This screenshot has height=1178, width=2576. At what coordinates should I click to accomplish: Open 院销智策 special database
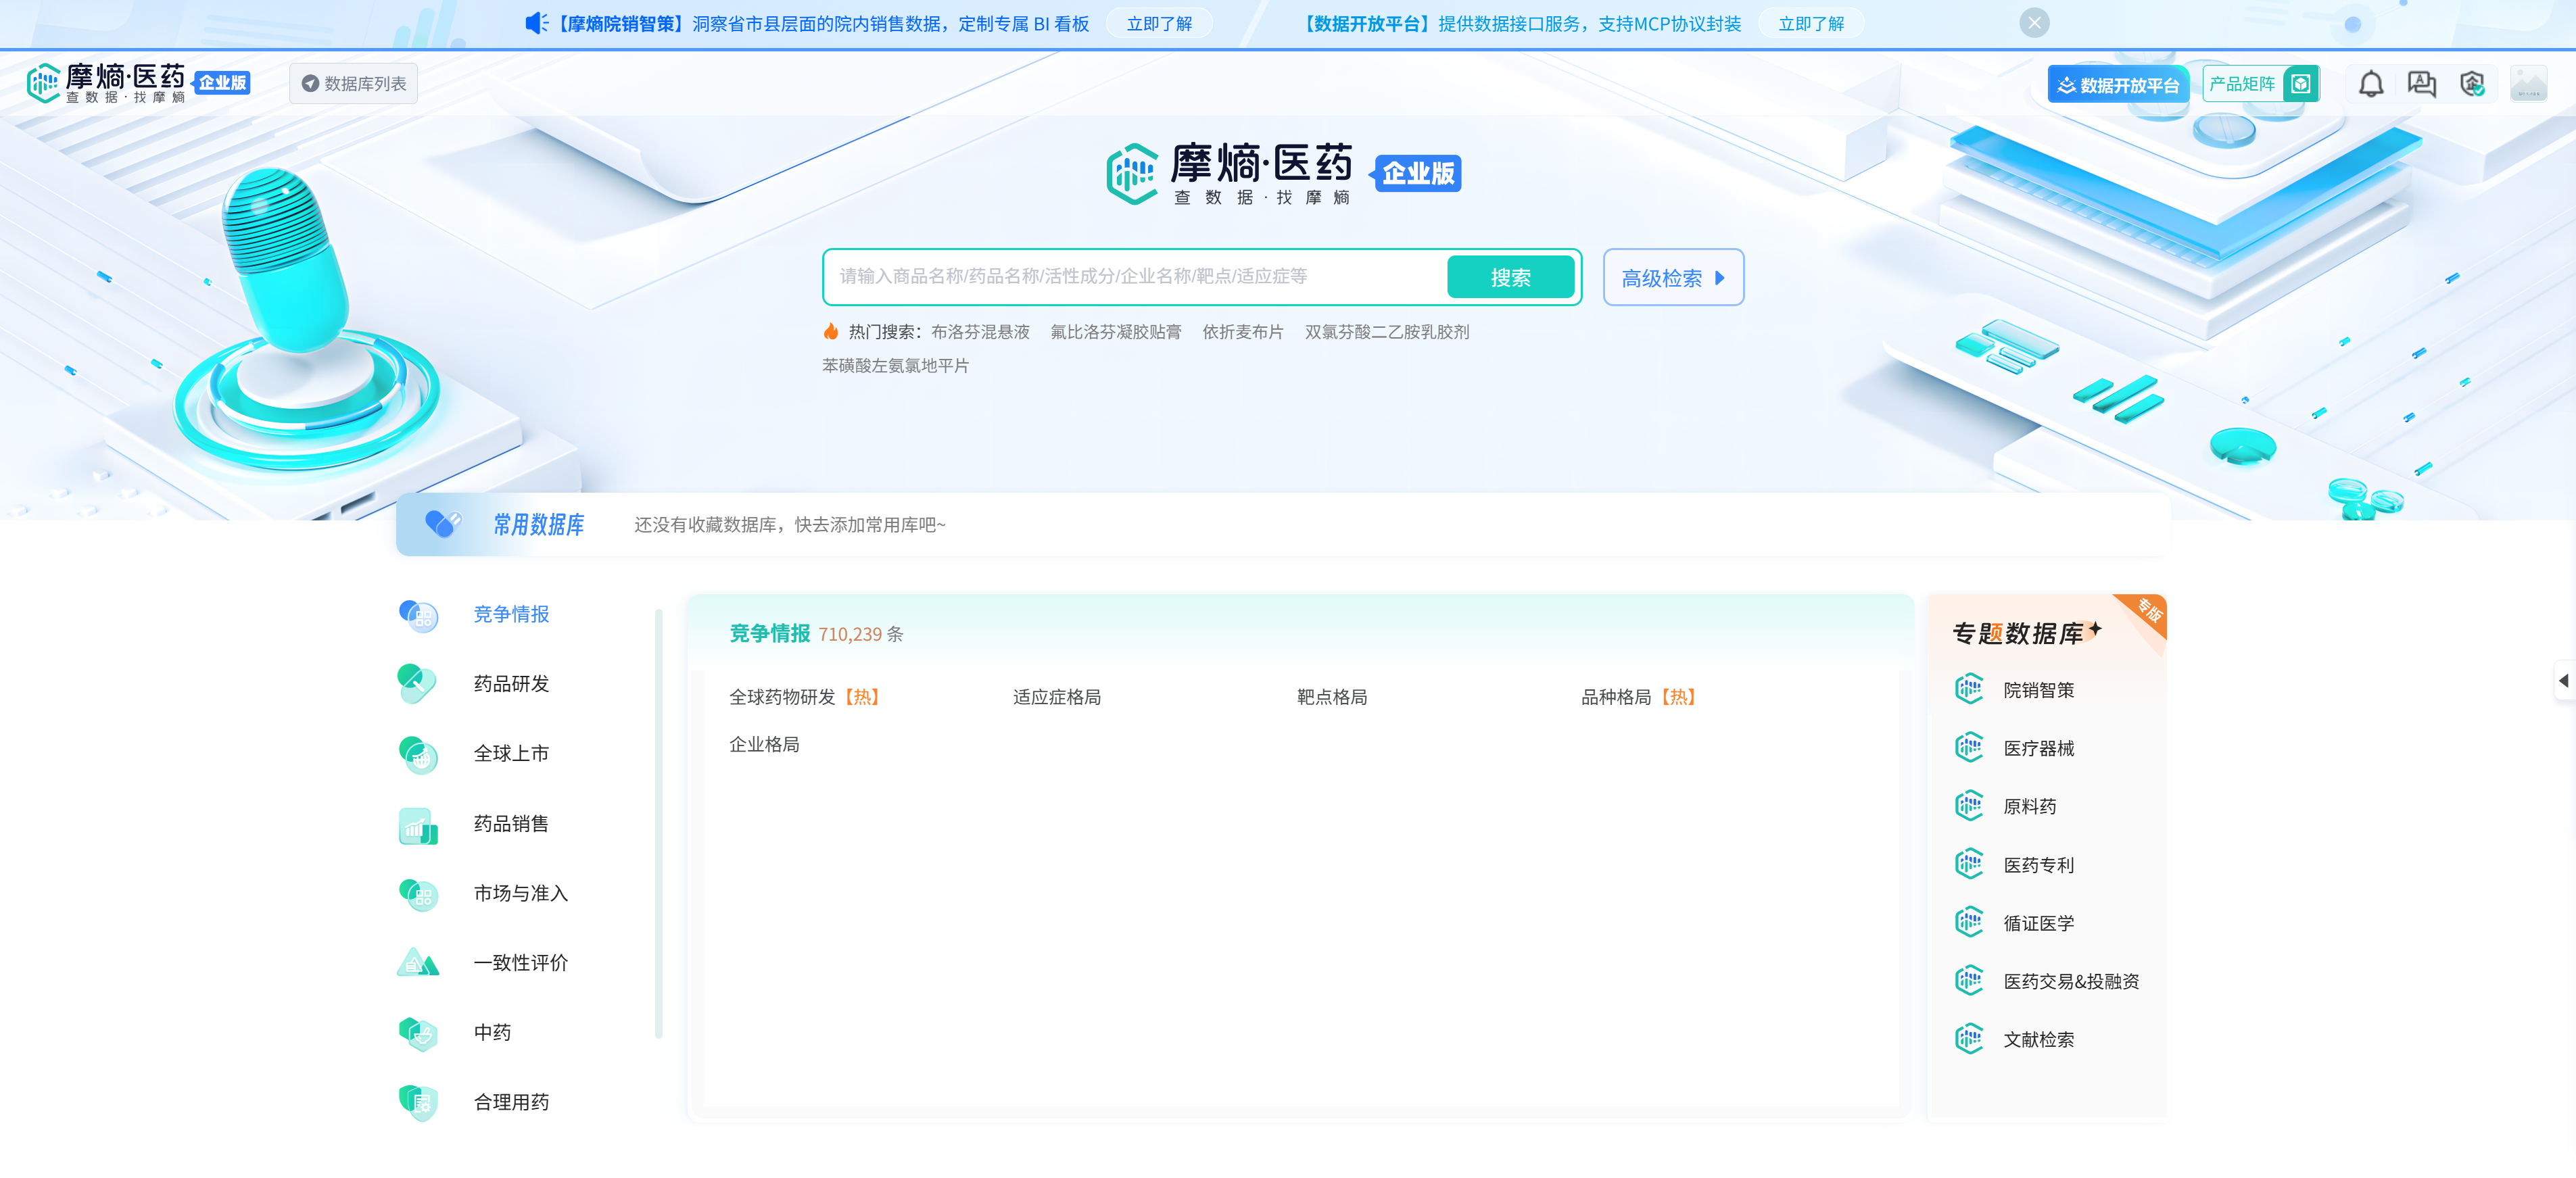pyautogui.click(x=2038, y=690)
